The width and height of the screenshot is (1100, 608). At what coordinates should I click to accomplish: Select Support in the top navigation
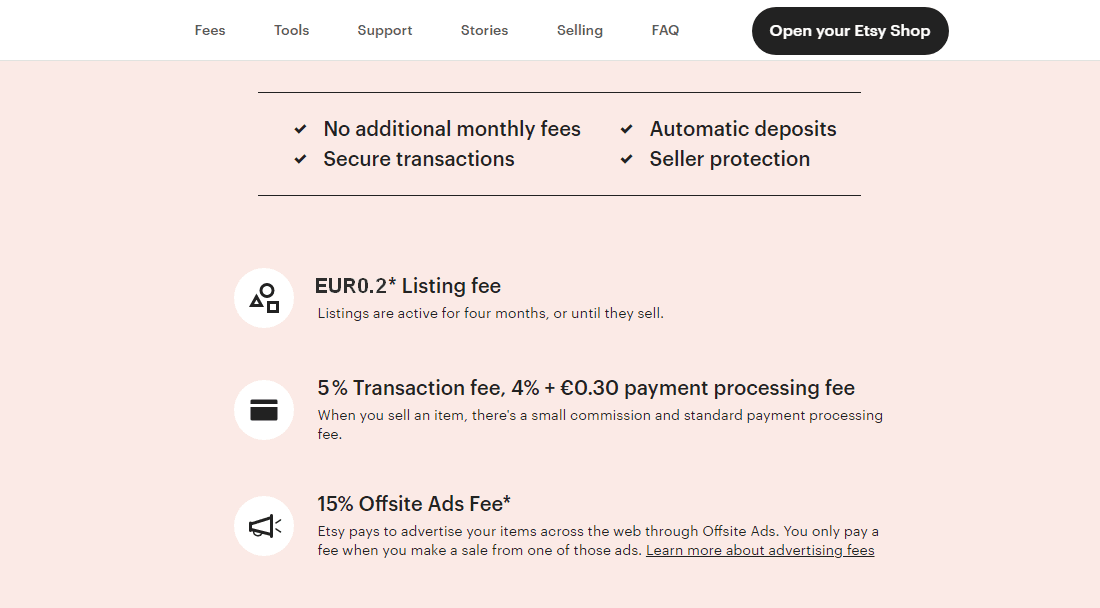pyautogui.click(x=385, y=31)
